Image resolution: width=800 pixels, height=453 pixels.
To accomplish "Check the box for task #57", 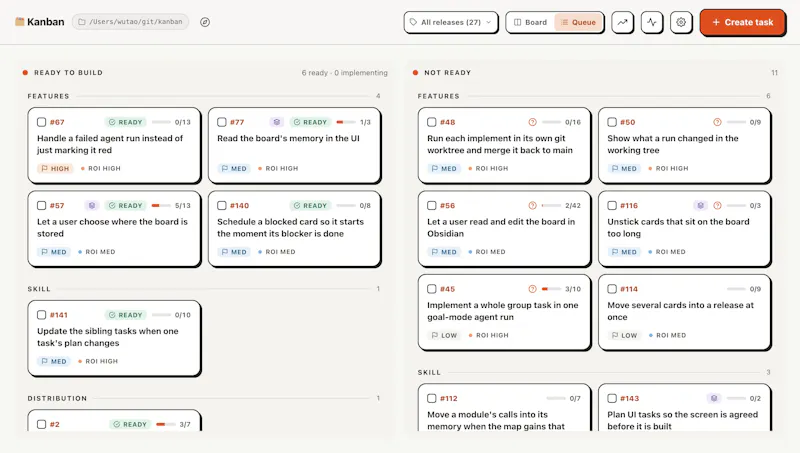I will (x=42, y=206).
